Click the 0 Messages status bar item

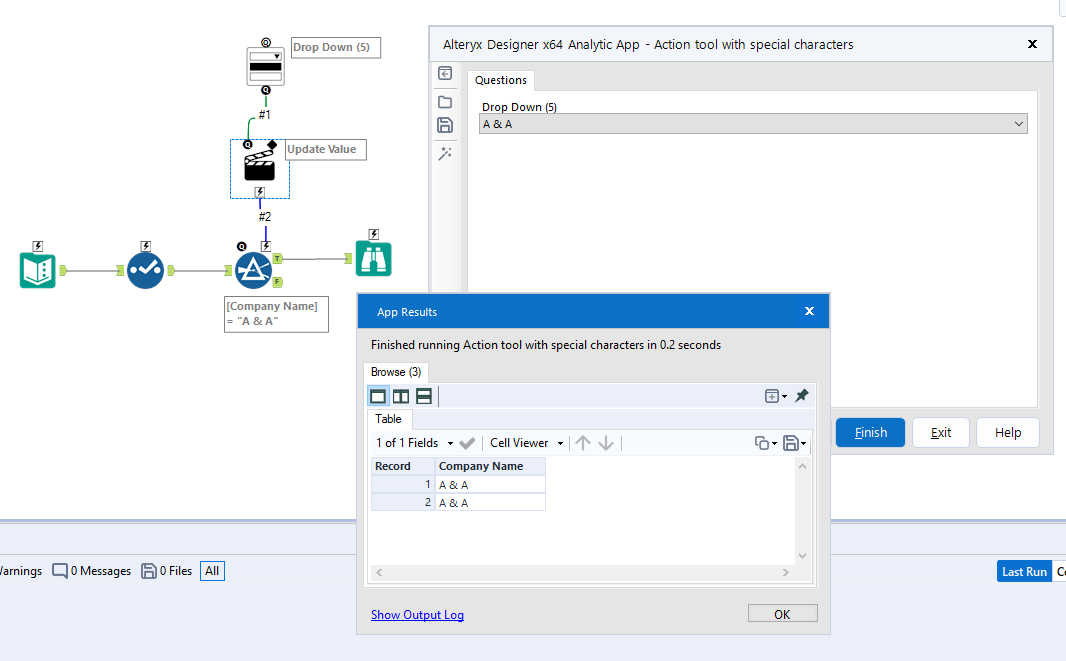pos(91,571)
